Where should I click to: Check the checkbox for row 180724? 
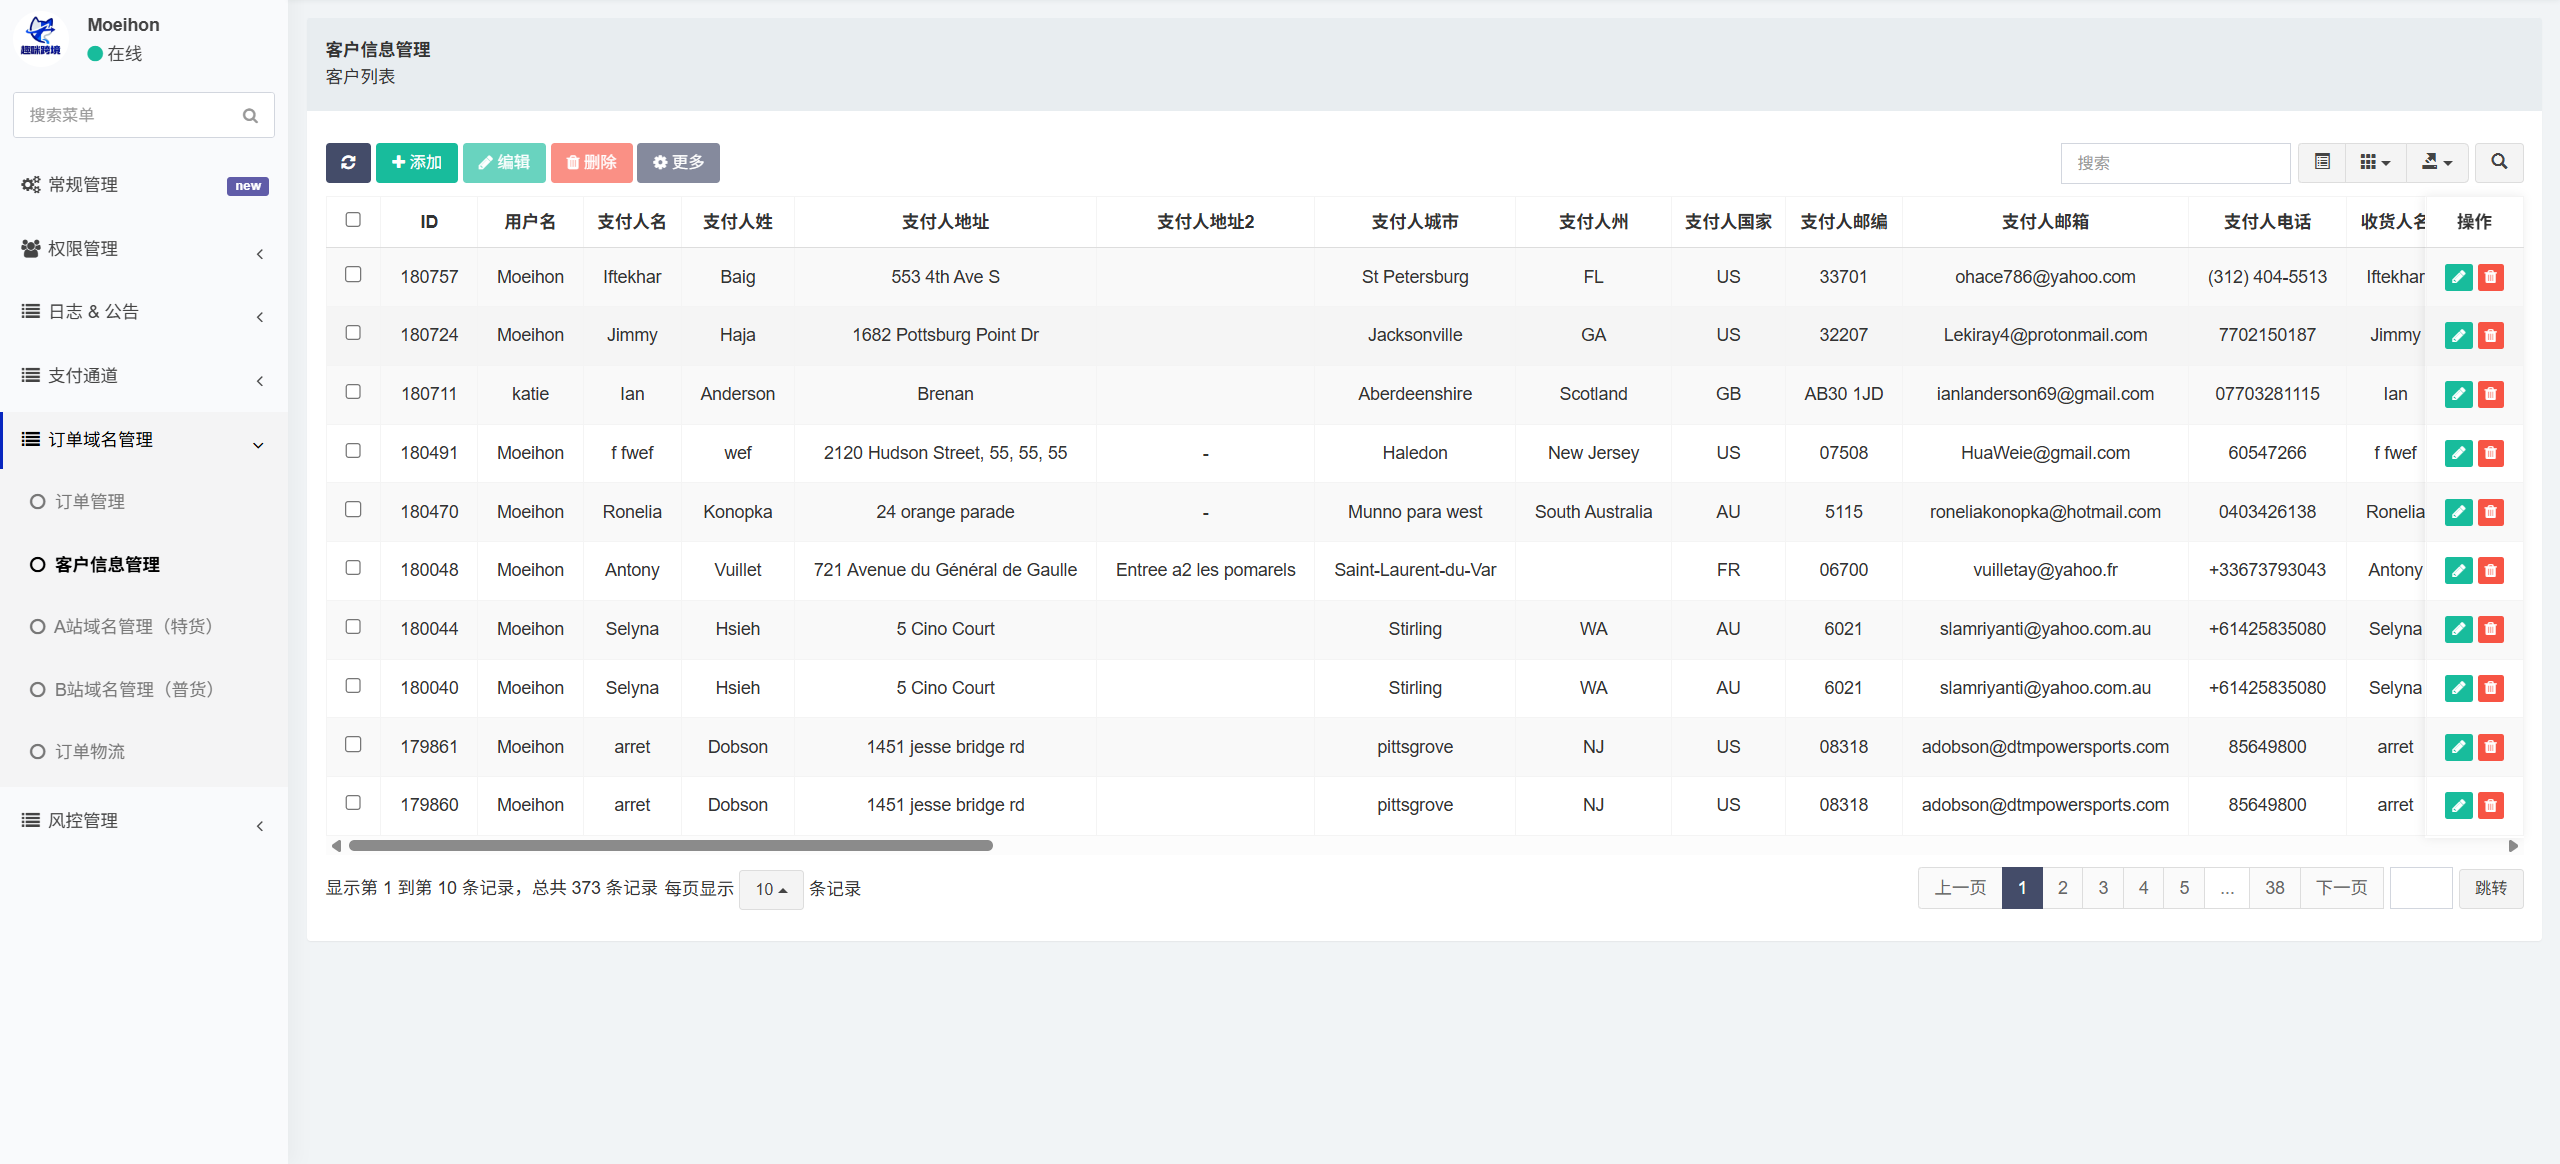(353, 333)
